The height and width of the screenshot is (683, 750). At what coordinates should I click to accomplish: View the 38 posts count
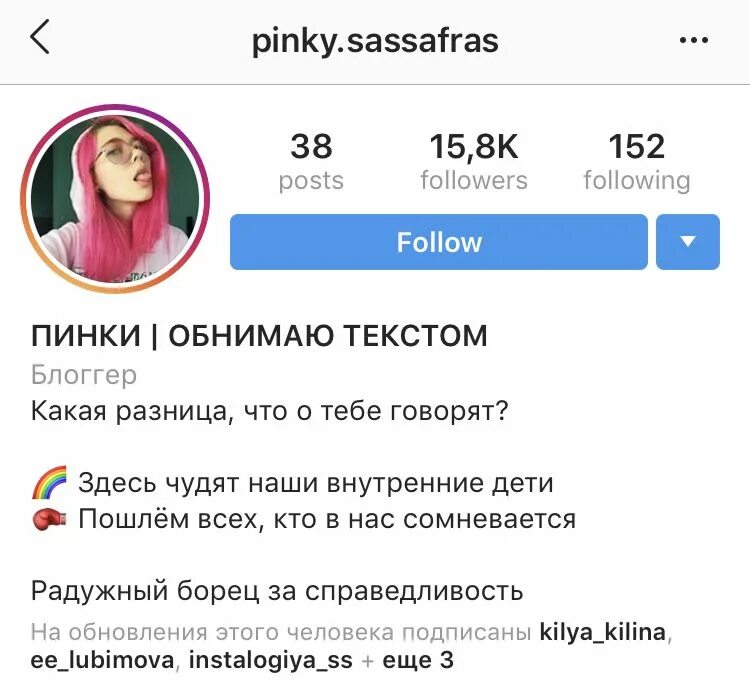tap(311, 162)
